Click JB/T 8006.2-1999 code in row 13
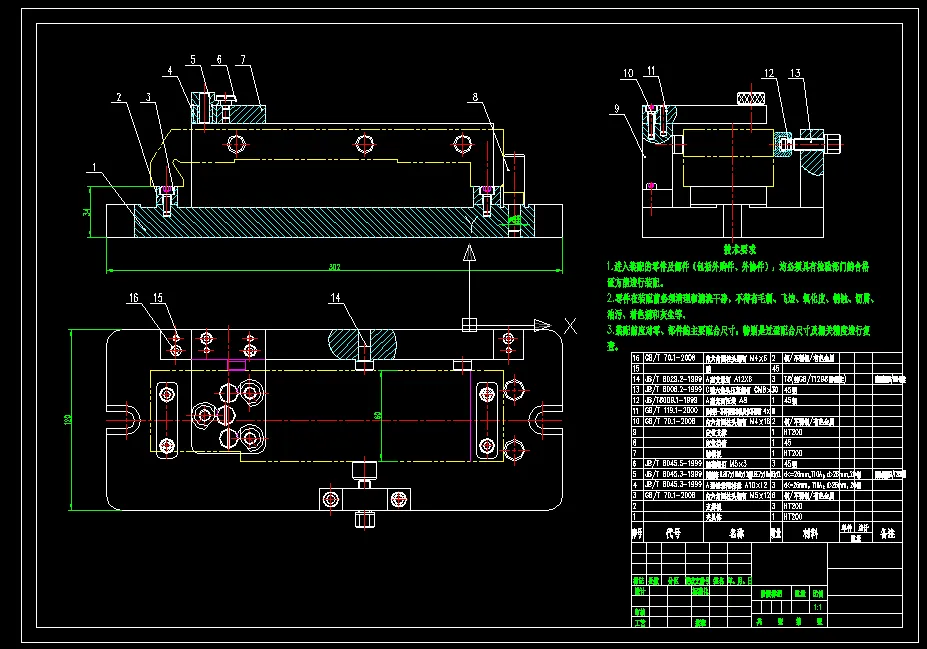The image size is (927, 649). click(673, 390)
